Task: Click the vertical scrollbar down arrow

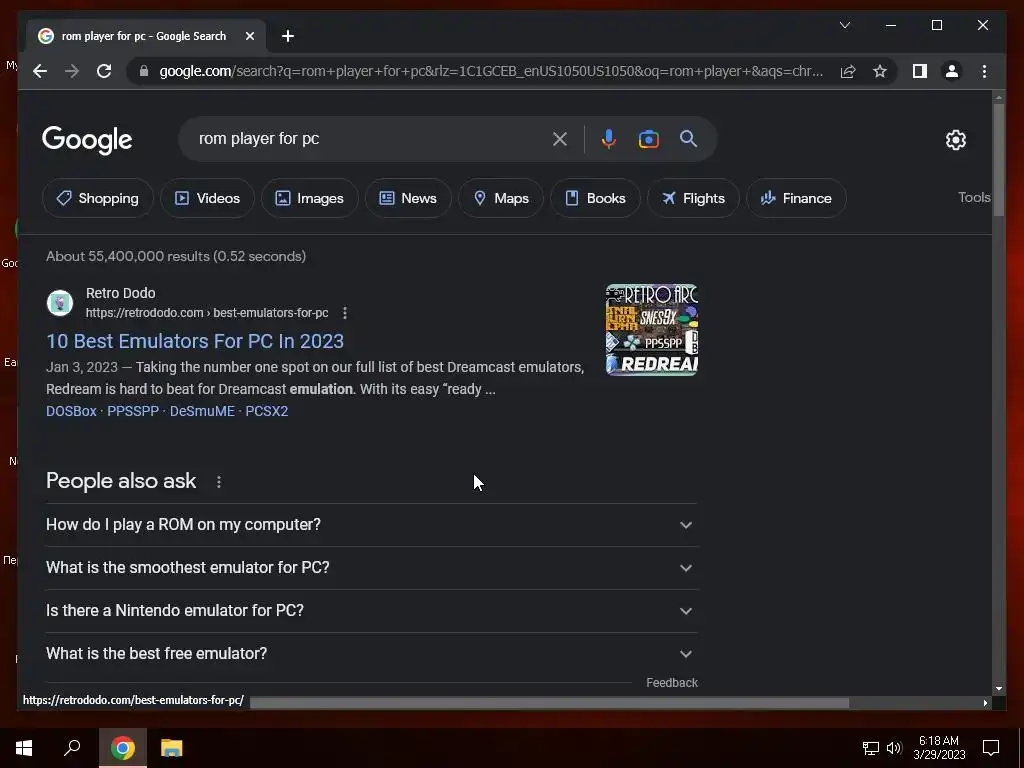Action: pos(999,688)
